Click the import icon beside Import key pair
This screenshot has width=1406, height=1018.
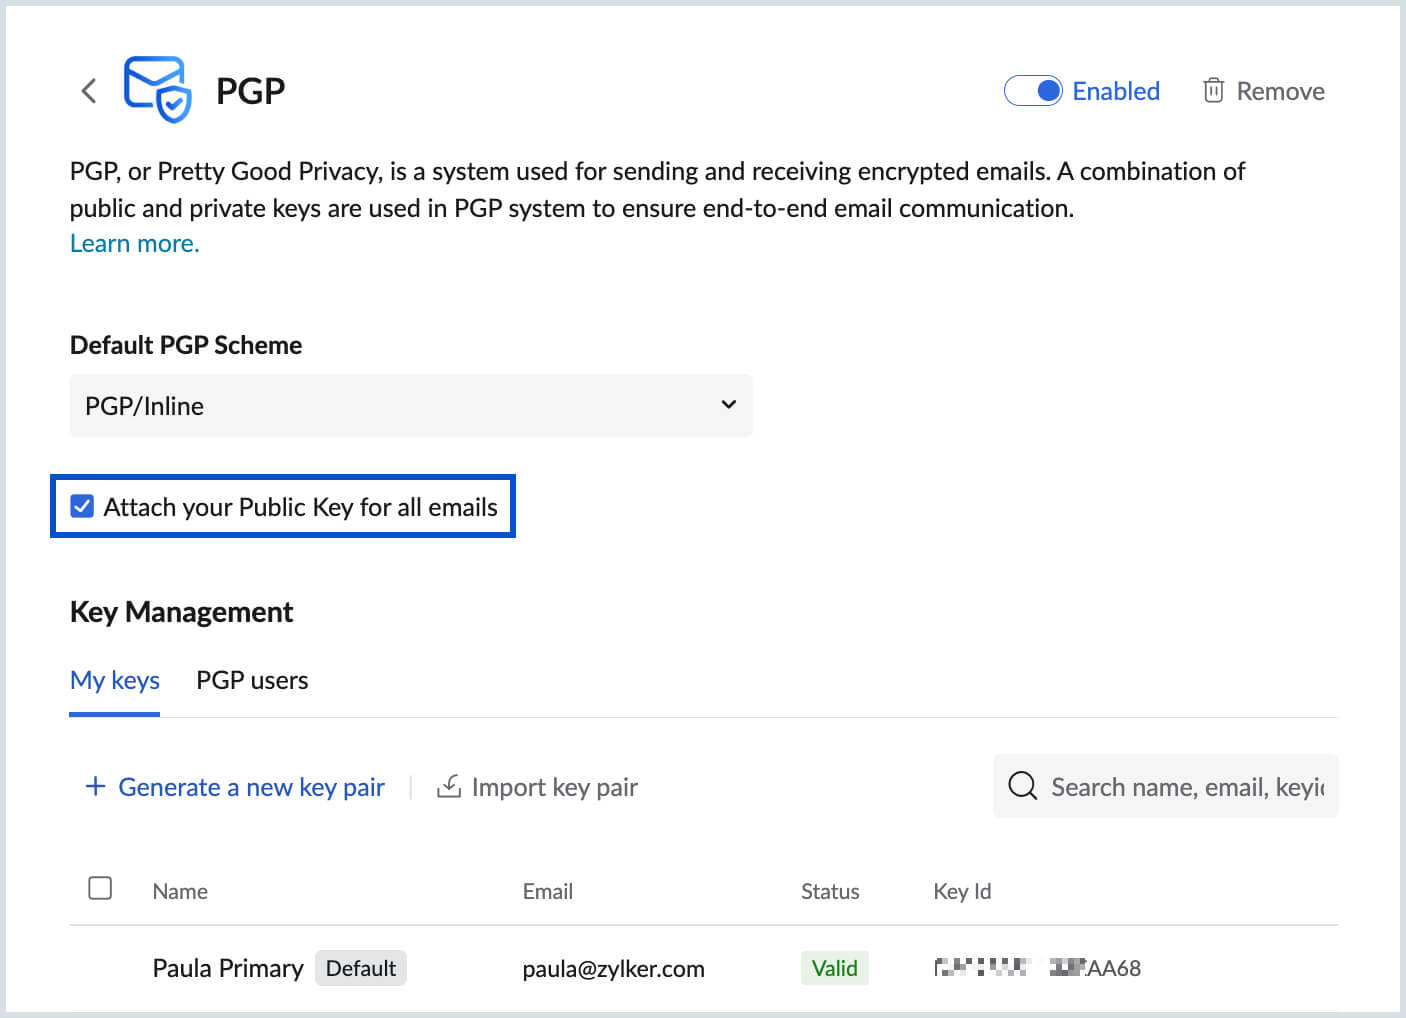pyautogui.click(x=450, y=787)
